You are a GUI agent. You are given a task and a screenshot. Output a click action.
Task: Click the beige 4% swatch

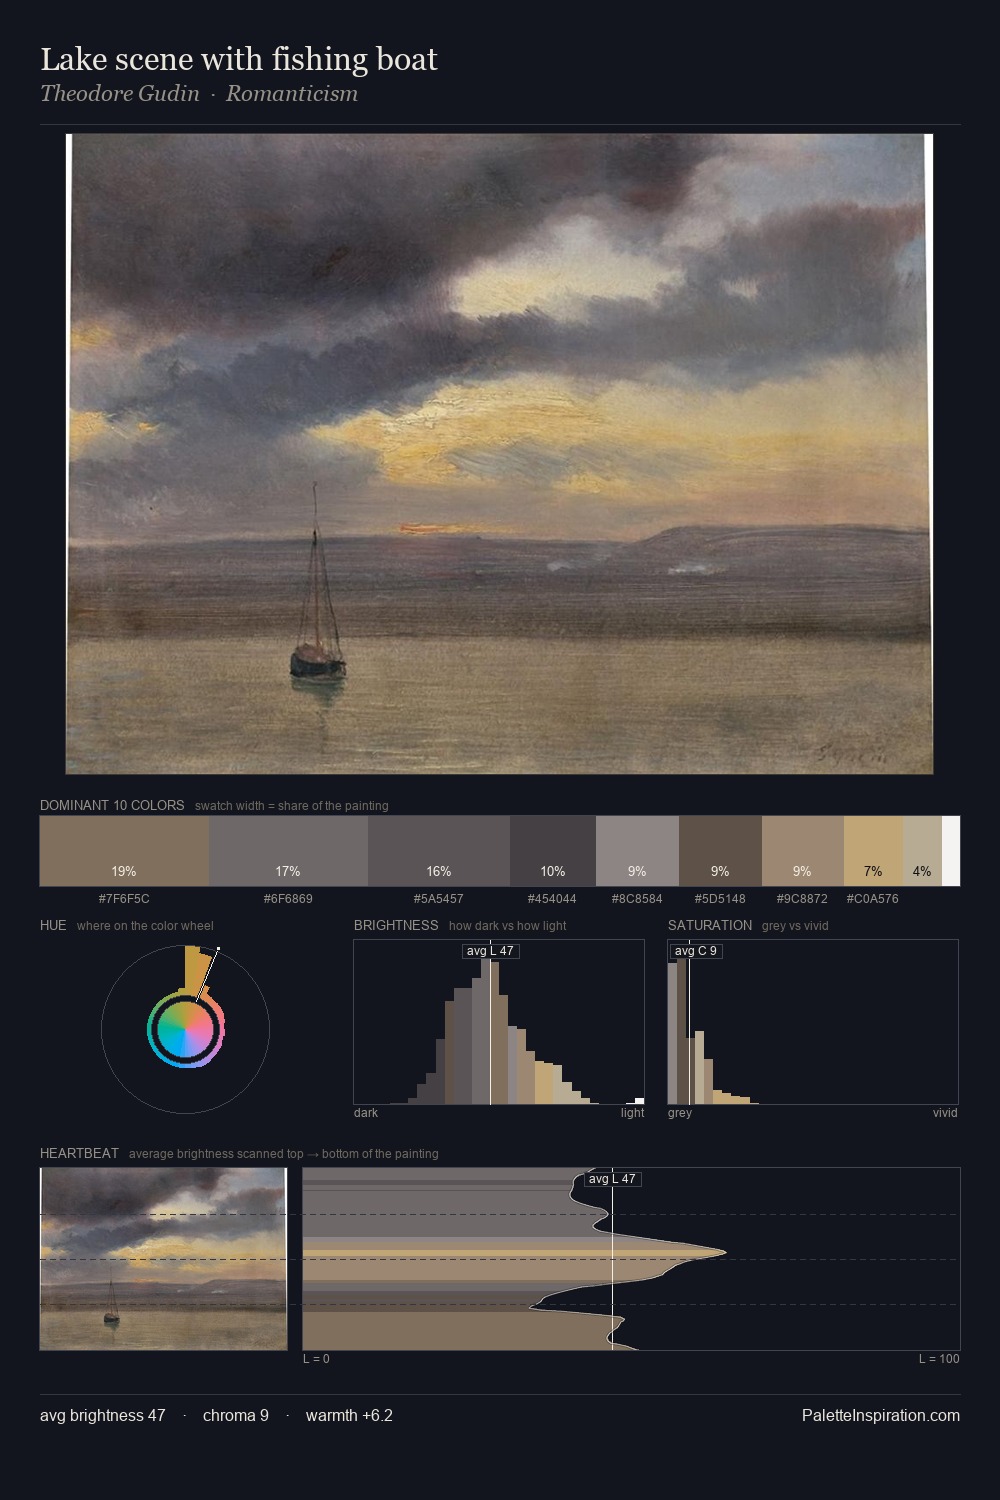(922, 851)
